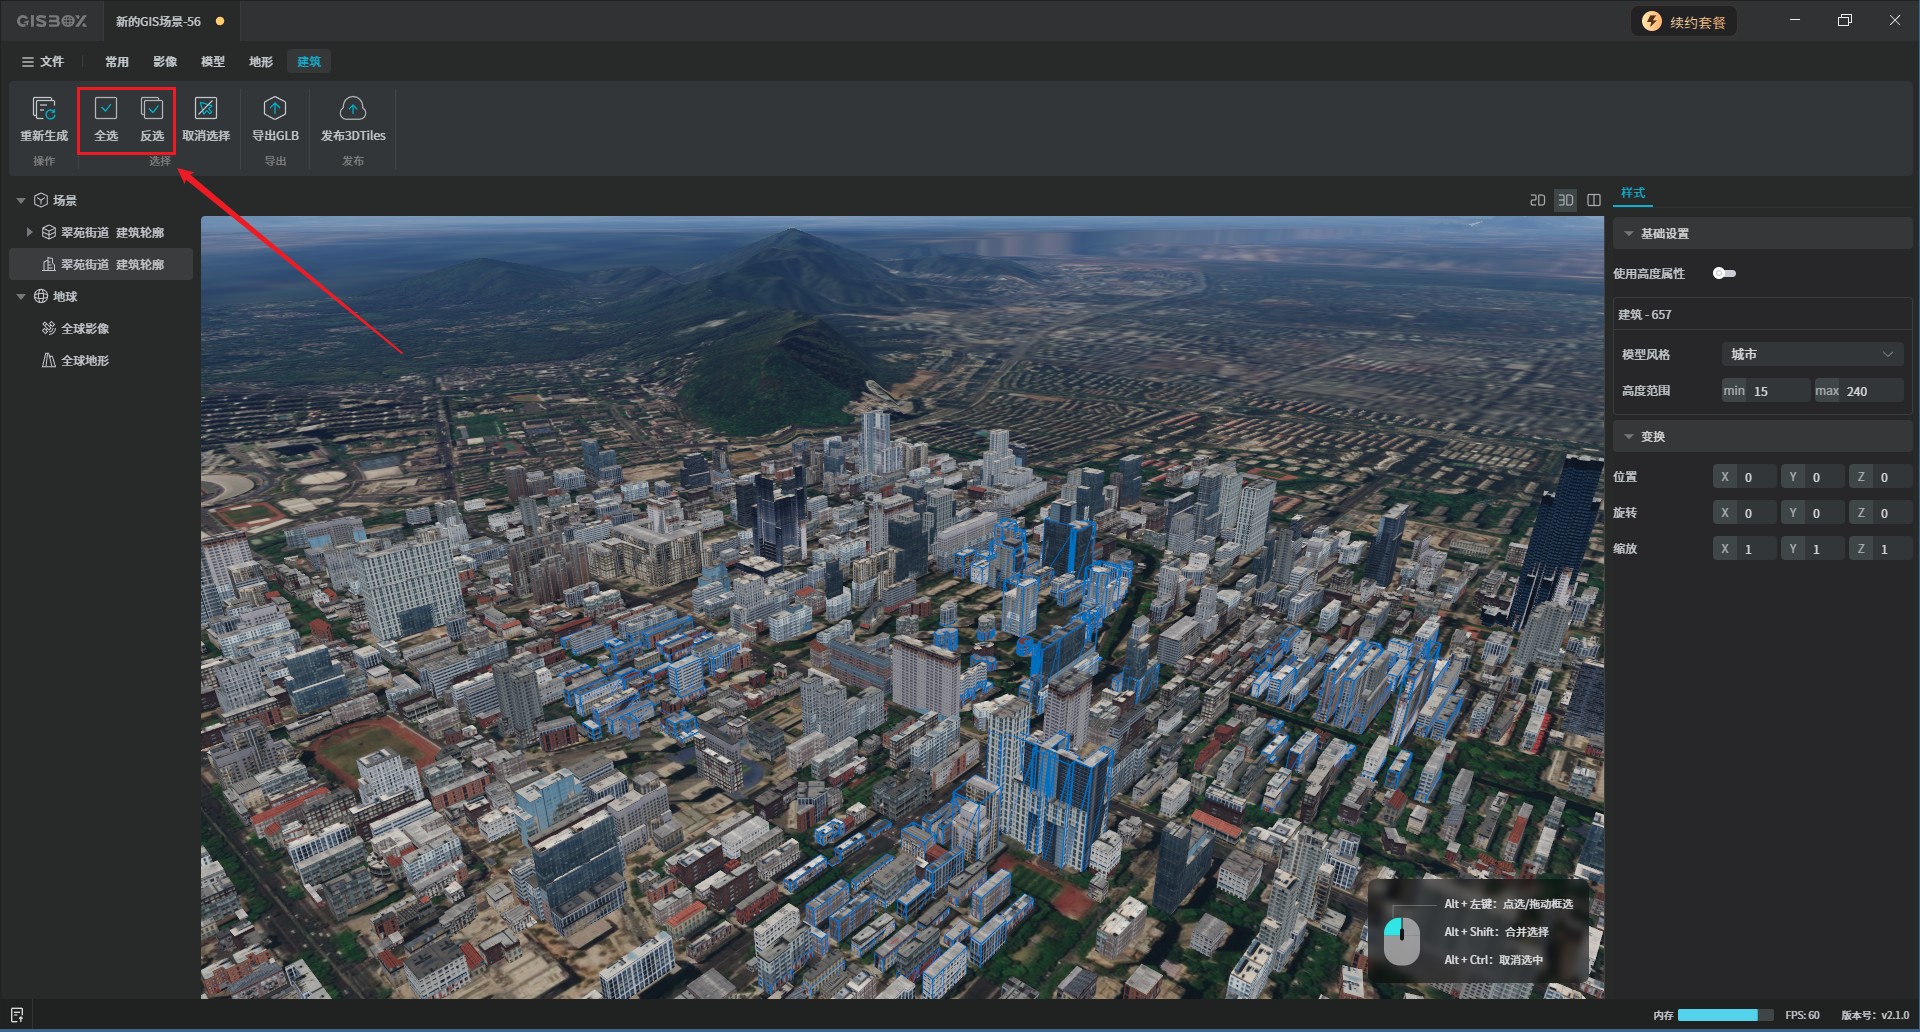Click the 全选 select-all icon
The height and width of the screenshot is (1032, 1920).
coord(106,108)
